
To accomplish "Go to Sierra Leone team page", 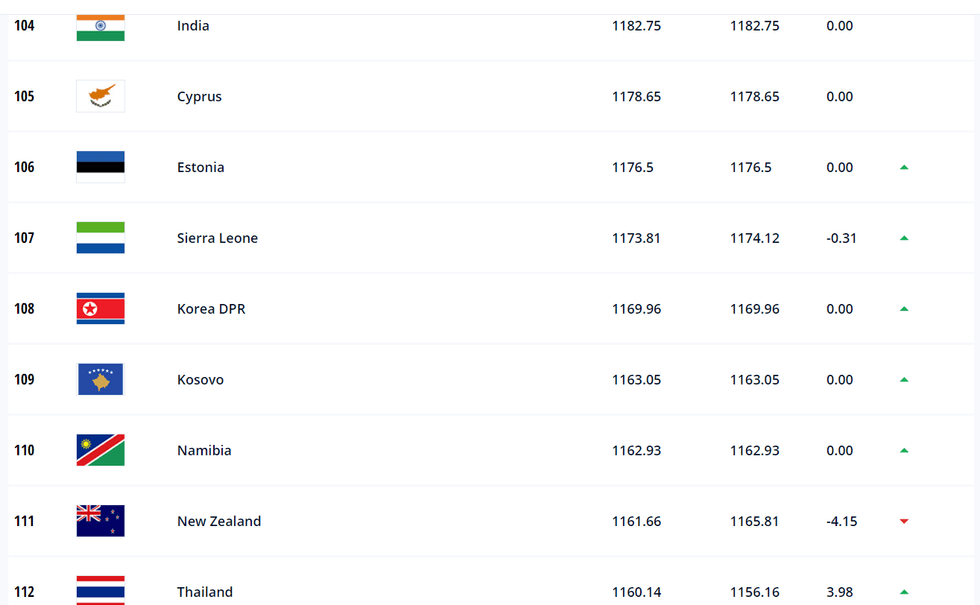I will coord(217,238).
